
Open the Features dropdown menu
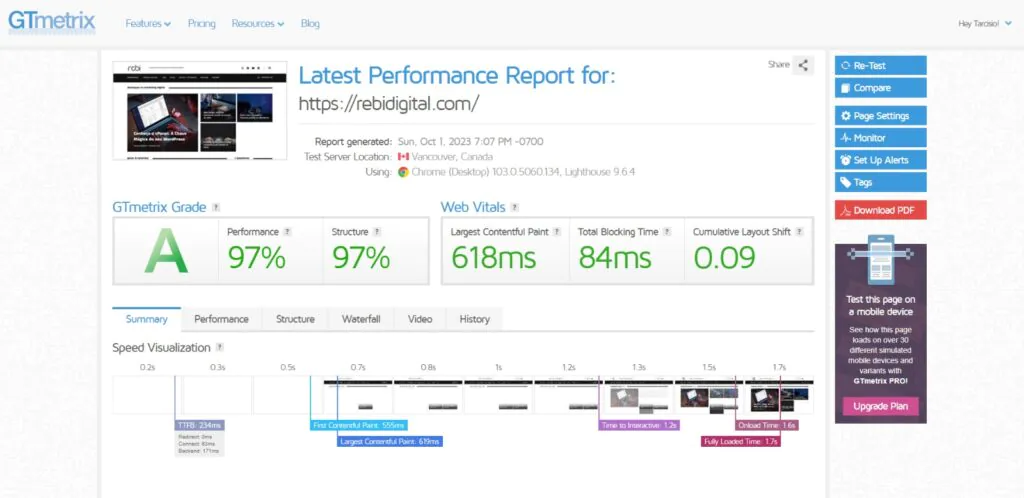pyautogui.click(x=148, y=23)
